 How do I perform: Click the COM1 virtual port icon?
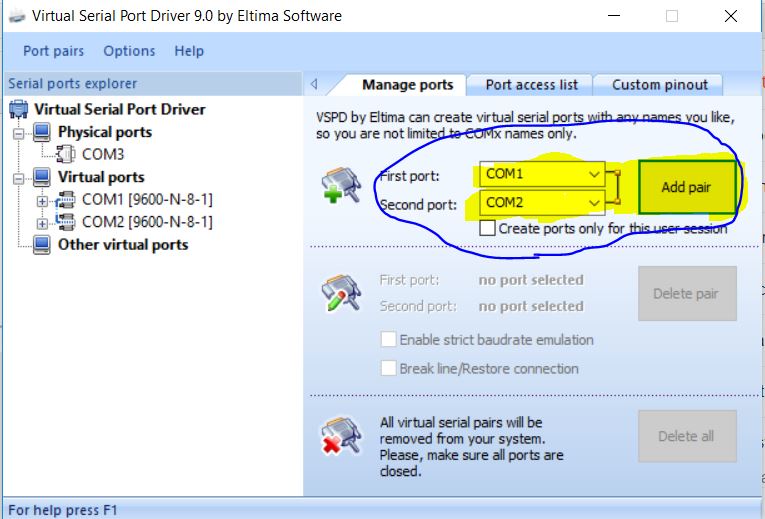[x=65, y=200]
